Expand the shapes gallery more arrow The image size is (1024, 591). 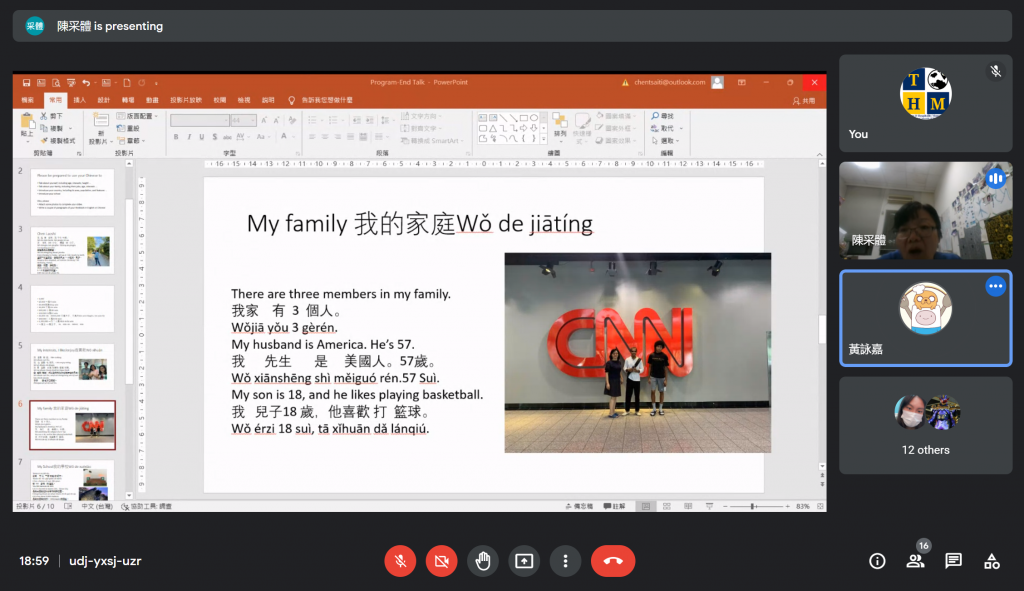click(x=543, y=138)
